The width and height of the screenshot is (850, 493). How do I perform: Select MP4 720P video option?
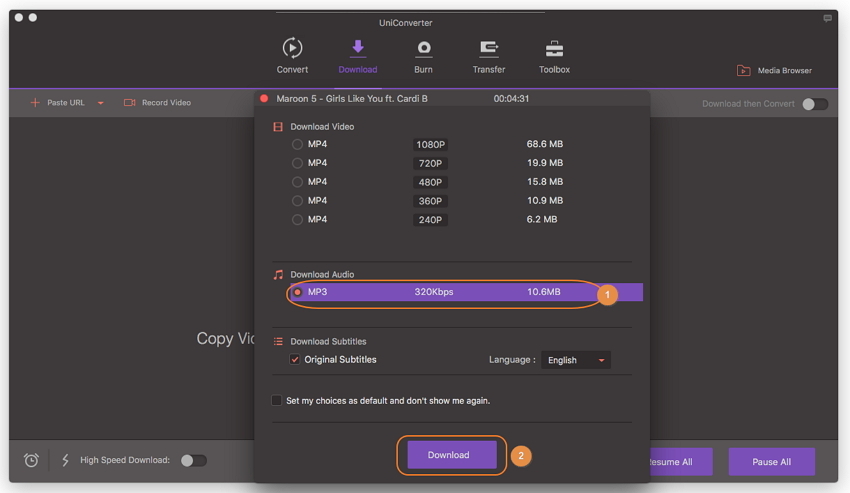[297, 163]
